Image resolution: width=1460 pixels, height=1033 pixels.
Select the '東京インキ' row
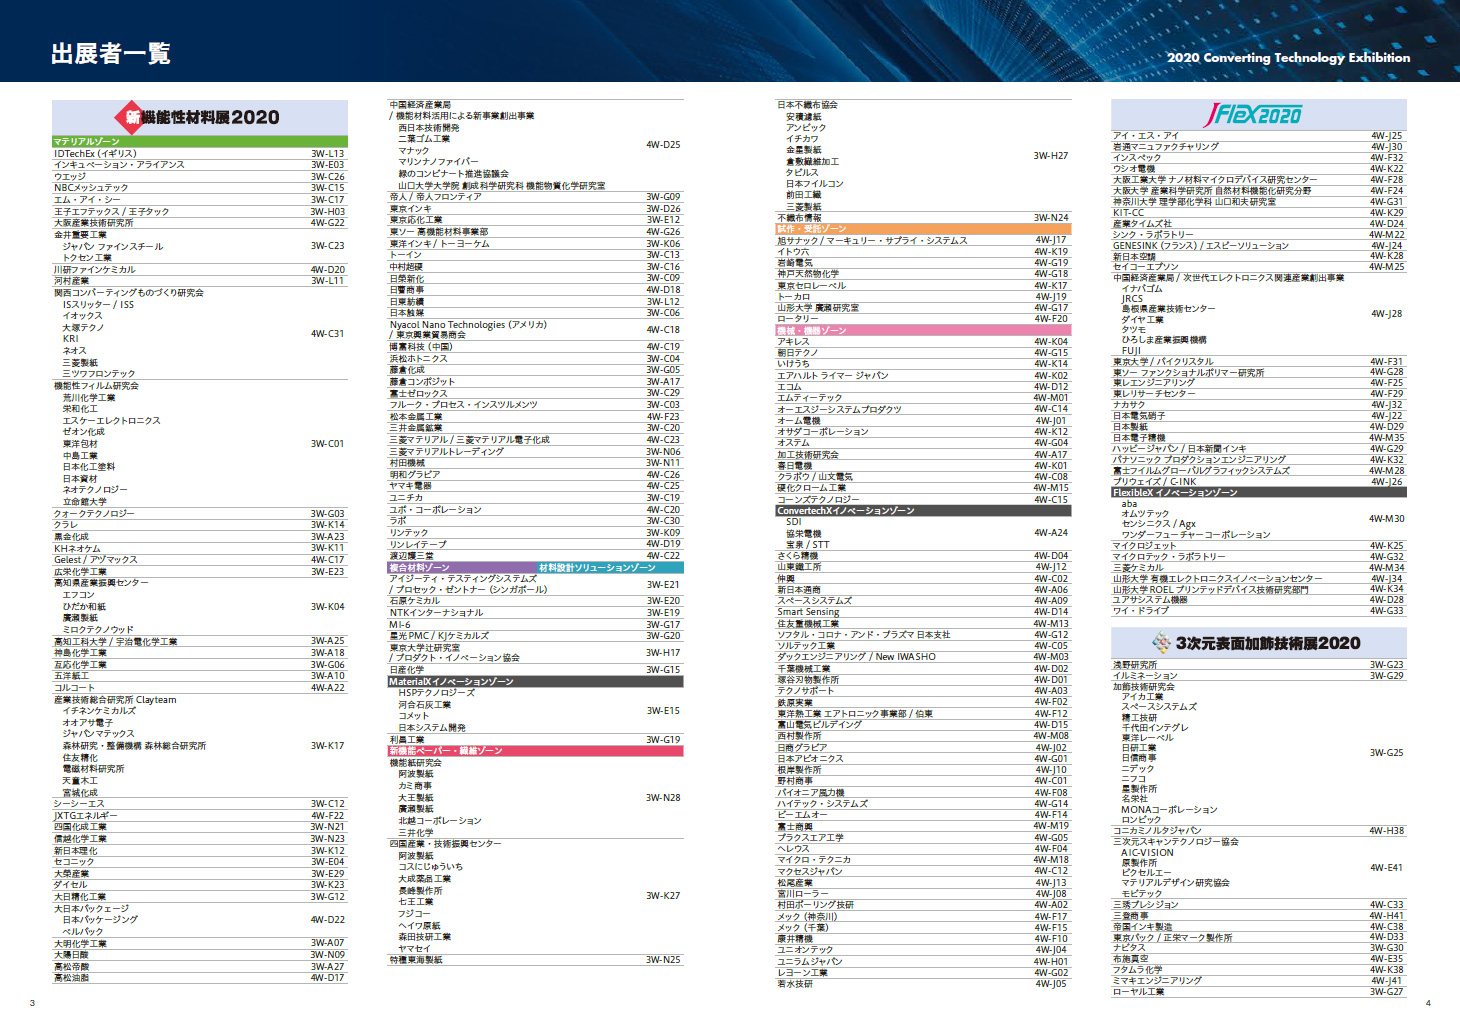point(535,209)
